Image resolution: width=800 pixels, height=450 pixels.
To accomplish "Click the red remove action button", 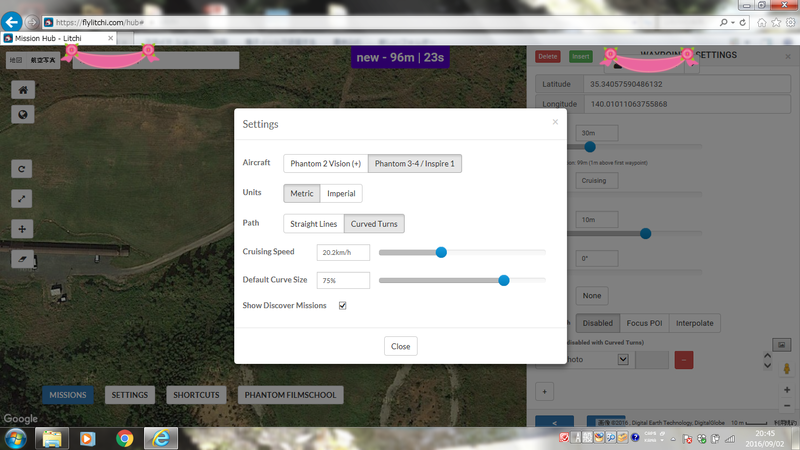I will (x=684, y=360).
